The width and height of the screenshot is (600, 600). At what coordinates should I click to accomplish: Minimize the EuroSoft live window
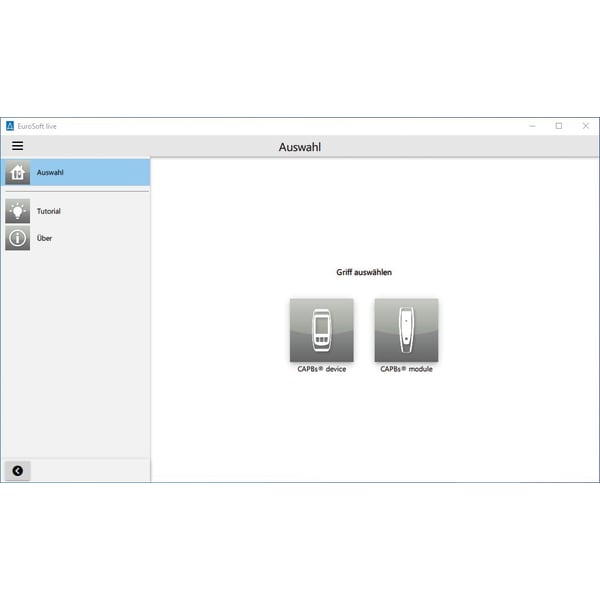point(531,126)
